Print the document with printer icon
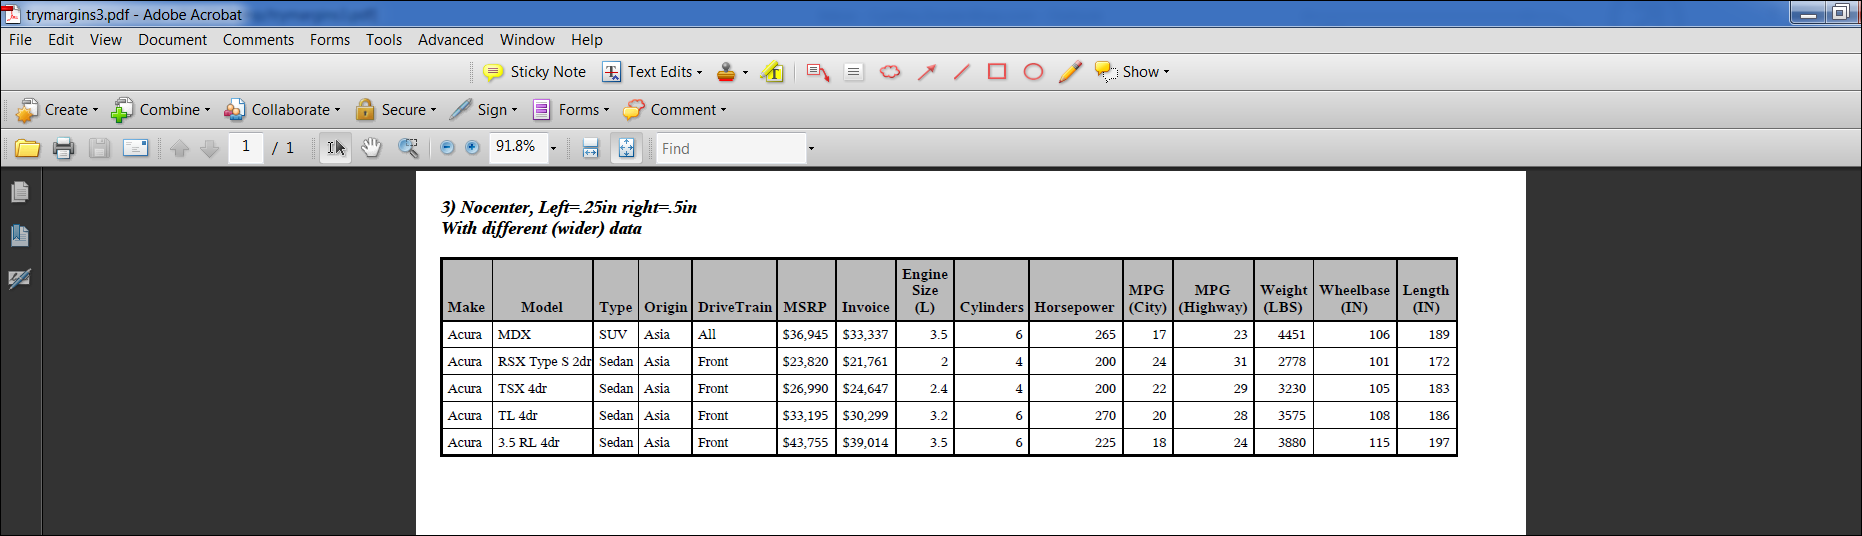 pyautogui.click(x=64, y=148)
